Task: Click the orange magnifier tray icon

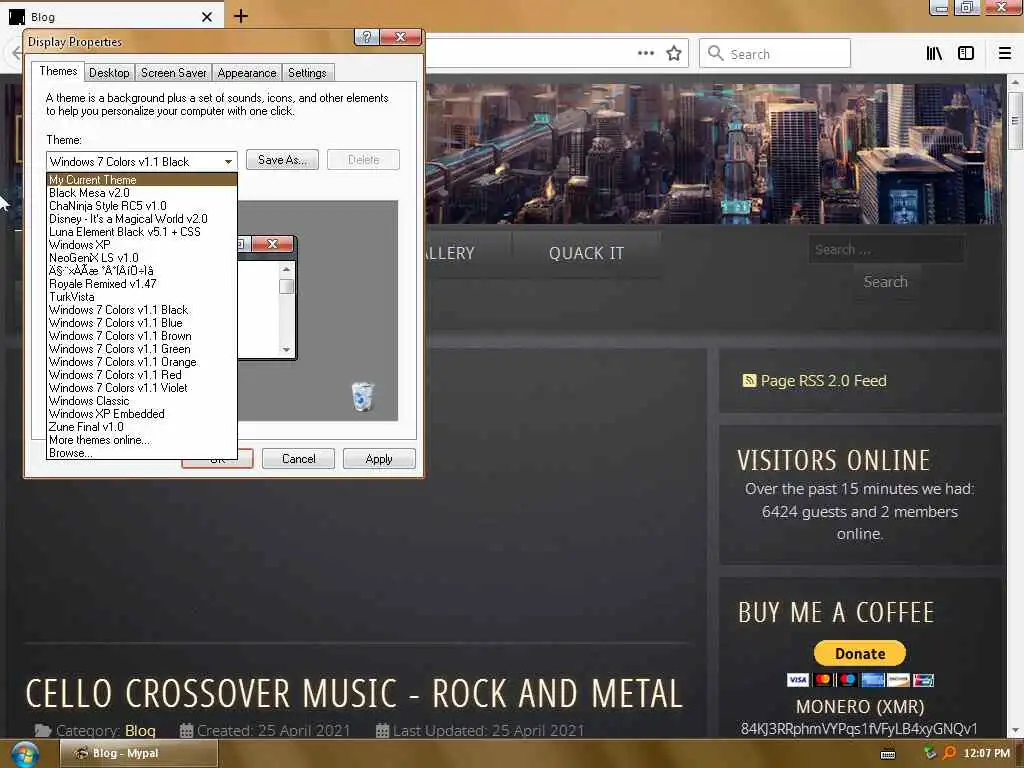Action: [949, 753]
